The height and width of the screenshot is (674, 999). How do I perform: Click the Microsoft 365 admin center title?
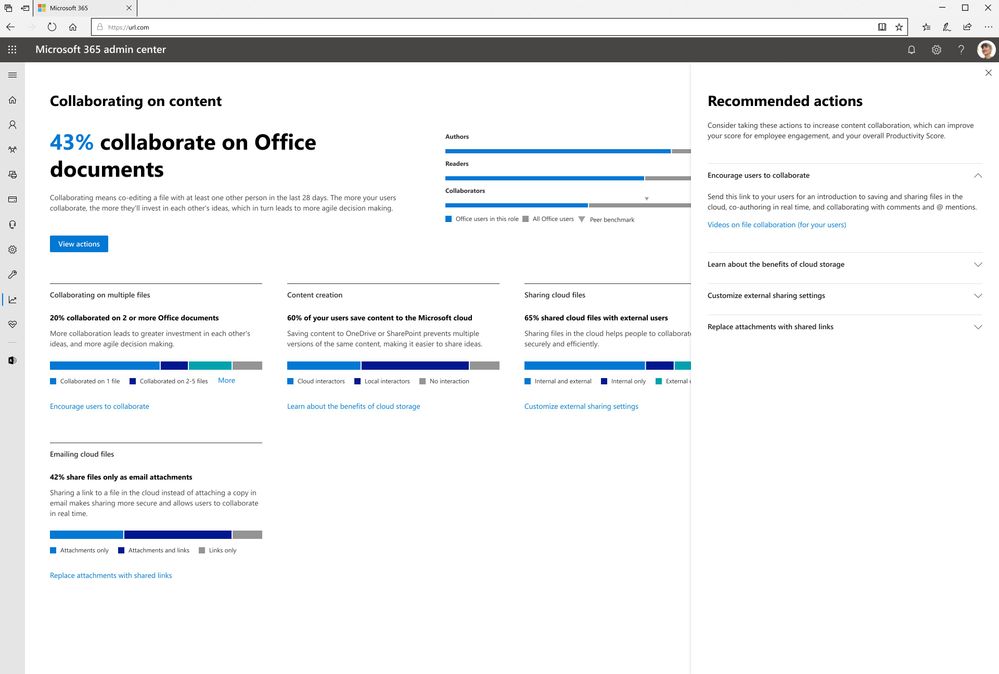coord(101,50)
